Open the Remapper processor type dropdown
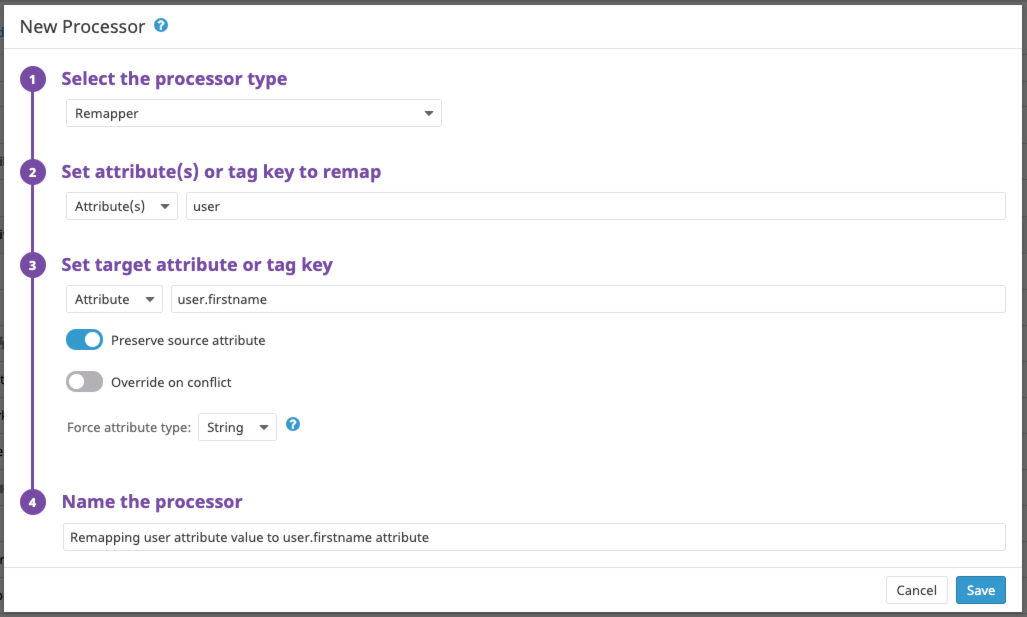 pyautogui.click(x=254, y=113)
